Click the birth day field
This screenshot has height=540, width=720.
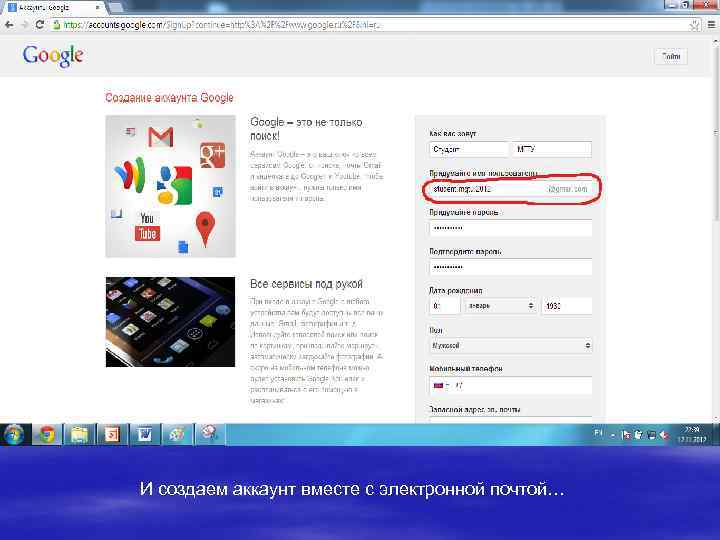[x=444, y=306]
